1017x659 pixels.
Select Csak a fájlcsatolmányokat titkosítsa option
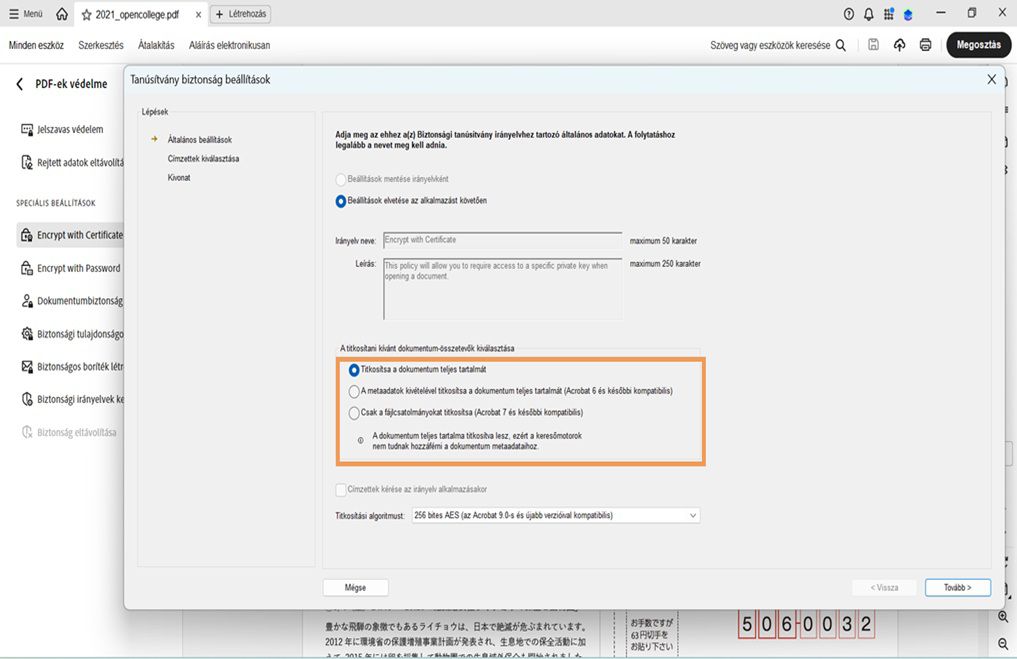353,413
